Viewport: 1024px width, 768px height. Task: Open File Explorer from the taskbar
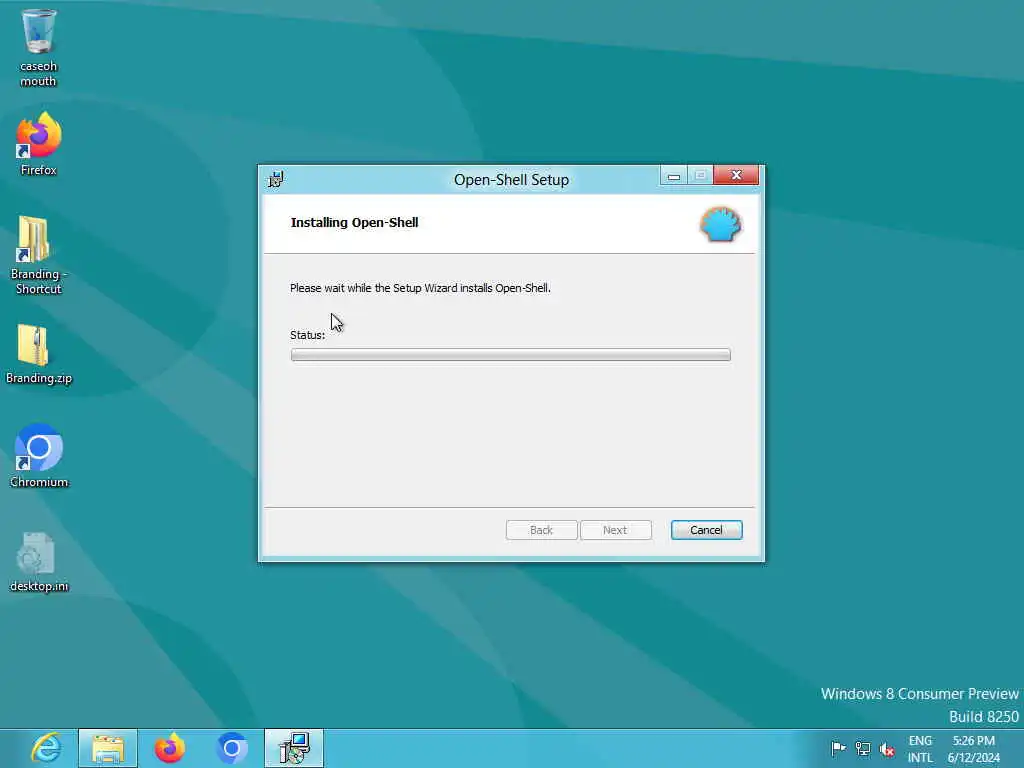[x=108, y=748]
